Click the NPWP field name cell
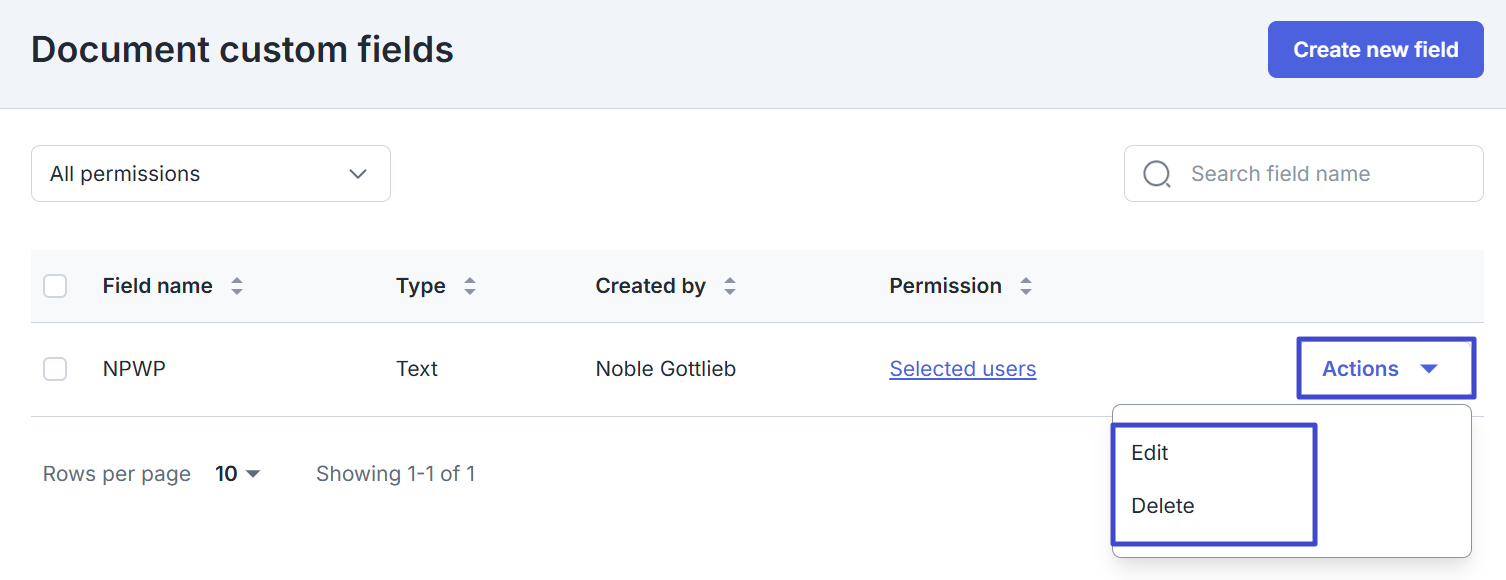The width and height of the screenshot is (1506, 580). tap(134, 369)
